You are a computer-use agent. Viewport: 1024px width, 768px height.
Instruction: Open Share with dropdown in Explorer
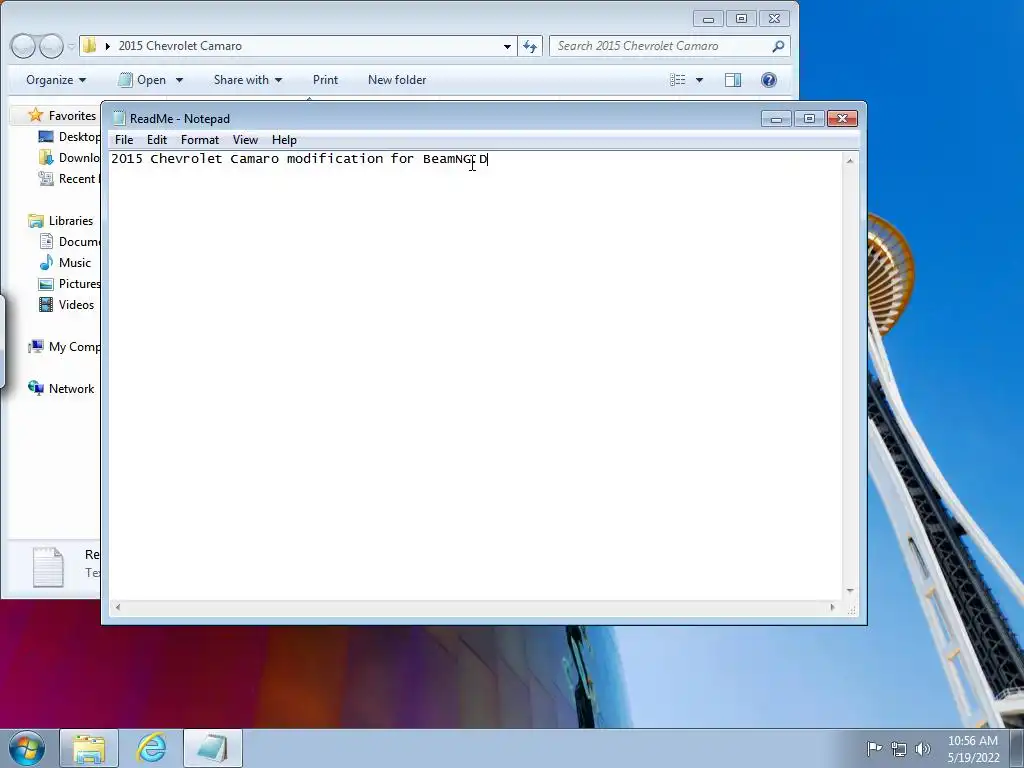tap(248, 80)
